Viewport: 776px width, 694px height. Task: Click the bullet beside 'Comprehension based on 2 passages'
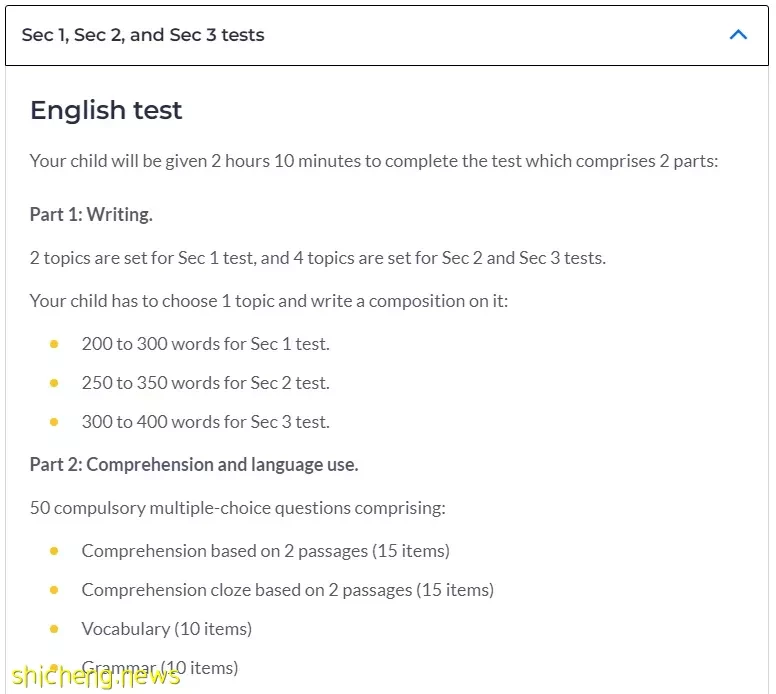pyautogui.click(x=54, y=551)
